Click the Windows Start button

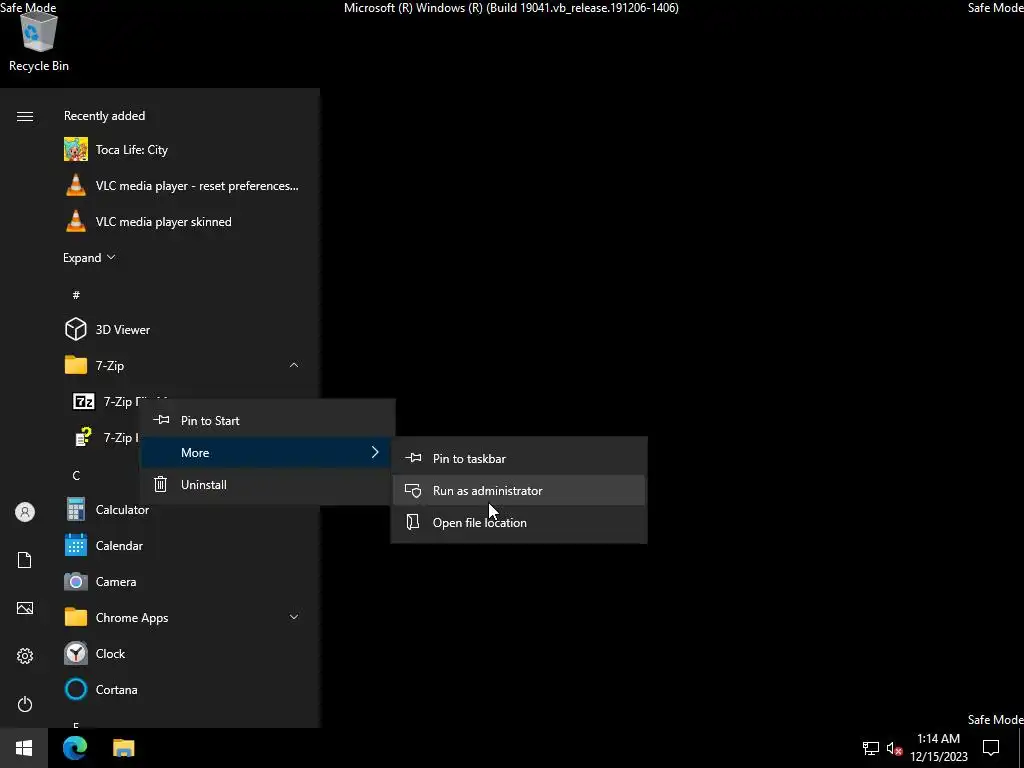(24, 747)
